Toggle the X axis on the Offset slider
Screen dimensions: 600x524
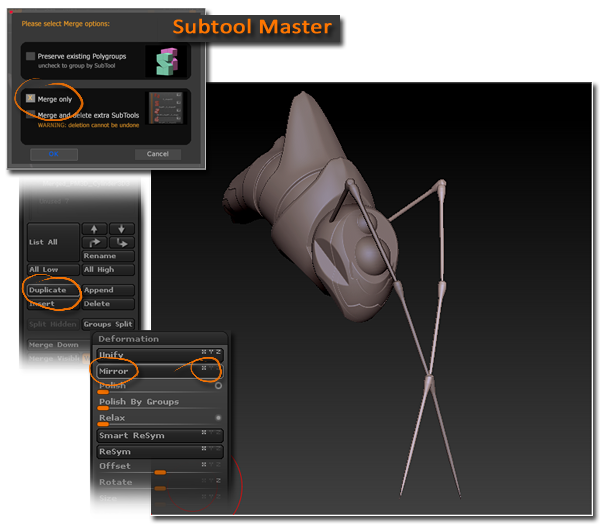(x=204, y=465)
